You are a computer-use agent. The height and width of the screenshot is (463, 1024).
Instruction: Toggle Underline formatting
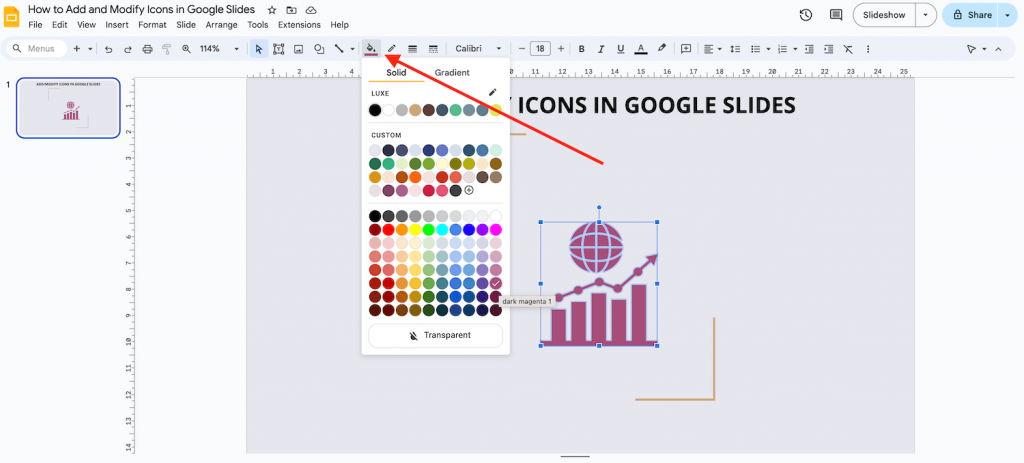620,49
